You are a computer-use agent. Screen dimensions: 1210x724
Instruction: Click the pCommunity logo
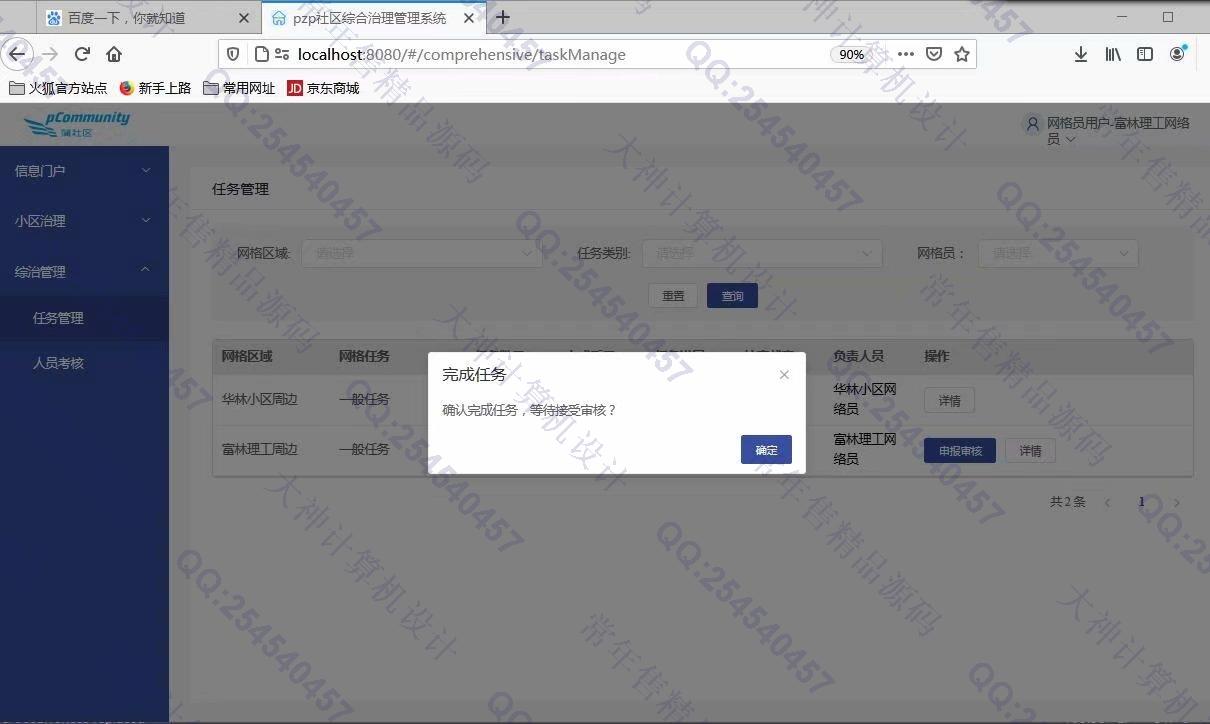[77, 124]
